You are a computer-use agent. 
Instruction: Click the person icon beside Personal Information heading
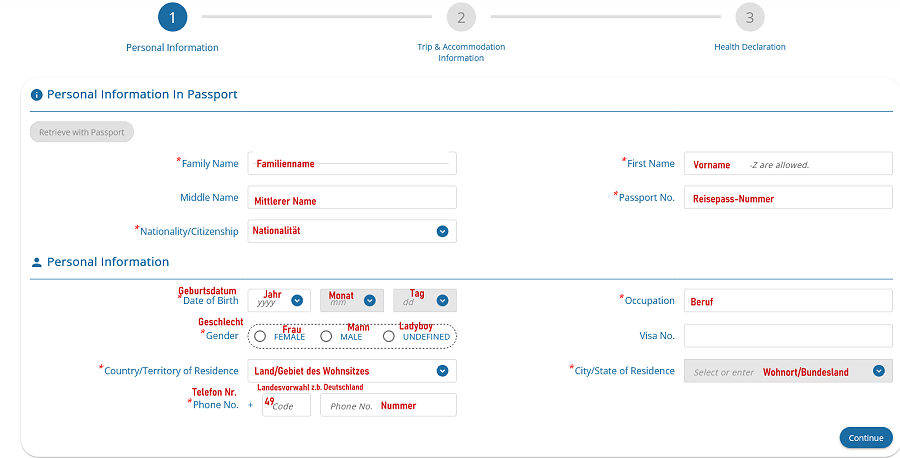coord(37,263)
